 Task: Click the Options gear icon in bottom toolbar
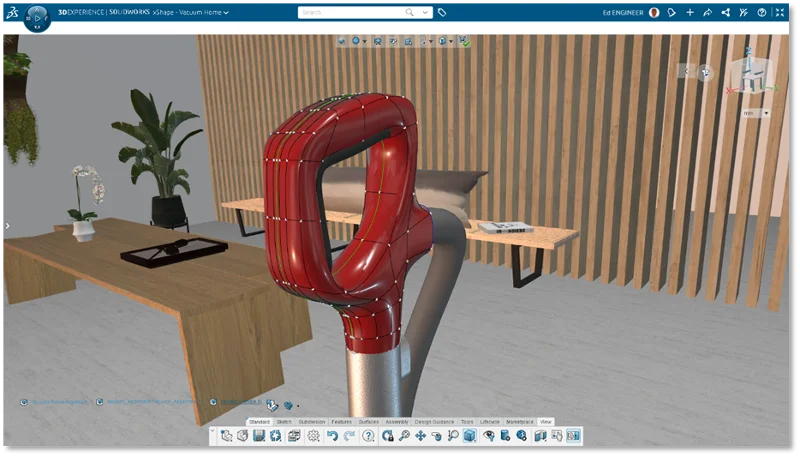313,436
